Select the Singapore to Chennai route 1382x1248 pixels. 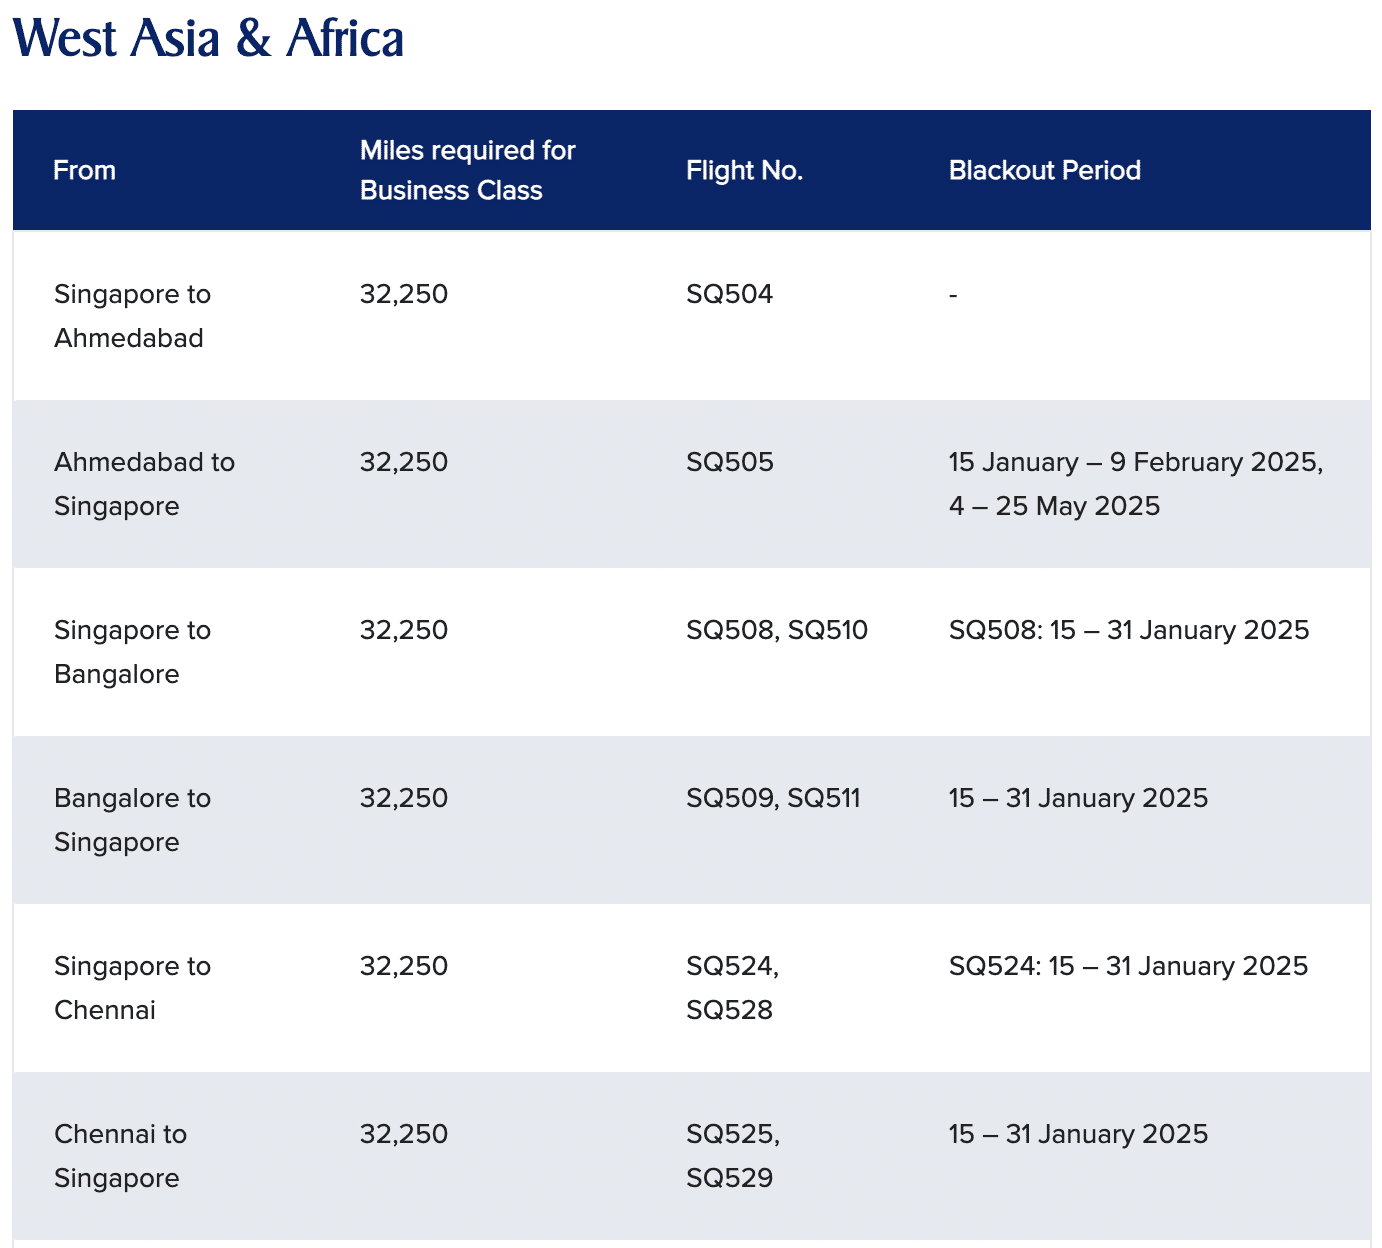tap(132, 988)
